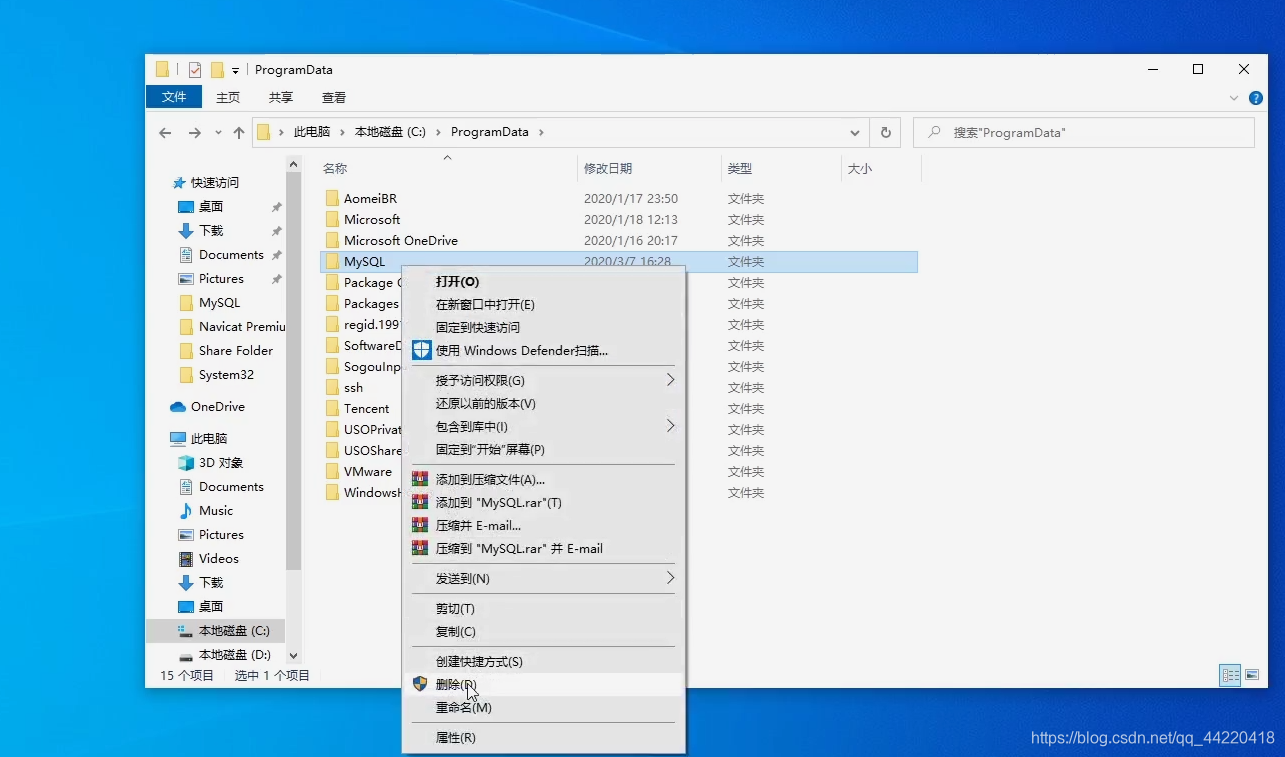The height and width of the screenshot is (757, 1285).
Task: Open Customize Quick Access Toolbar dropdown
Action: pos(236,71)
